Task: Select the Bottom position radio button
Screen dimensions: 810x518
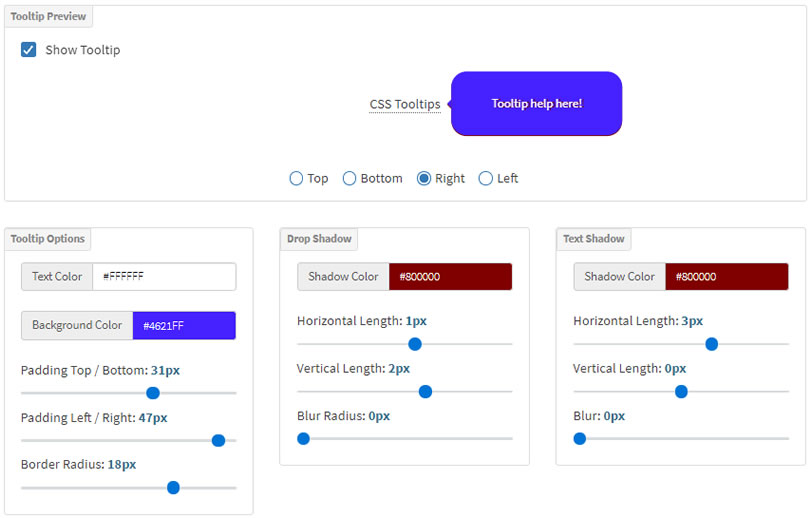Action: [350, 179]
